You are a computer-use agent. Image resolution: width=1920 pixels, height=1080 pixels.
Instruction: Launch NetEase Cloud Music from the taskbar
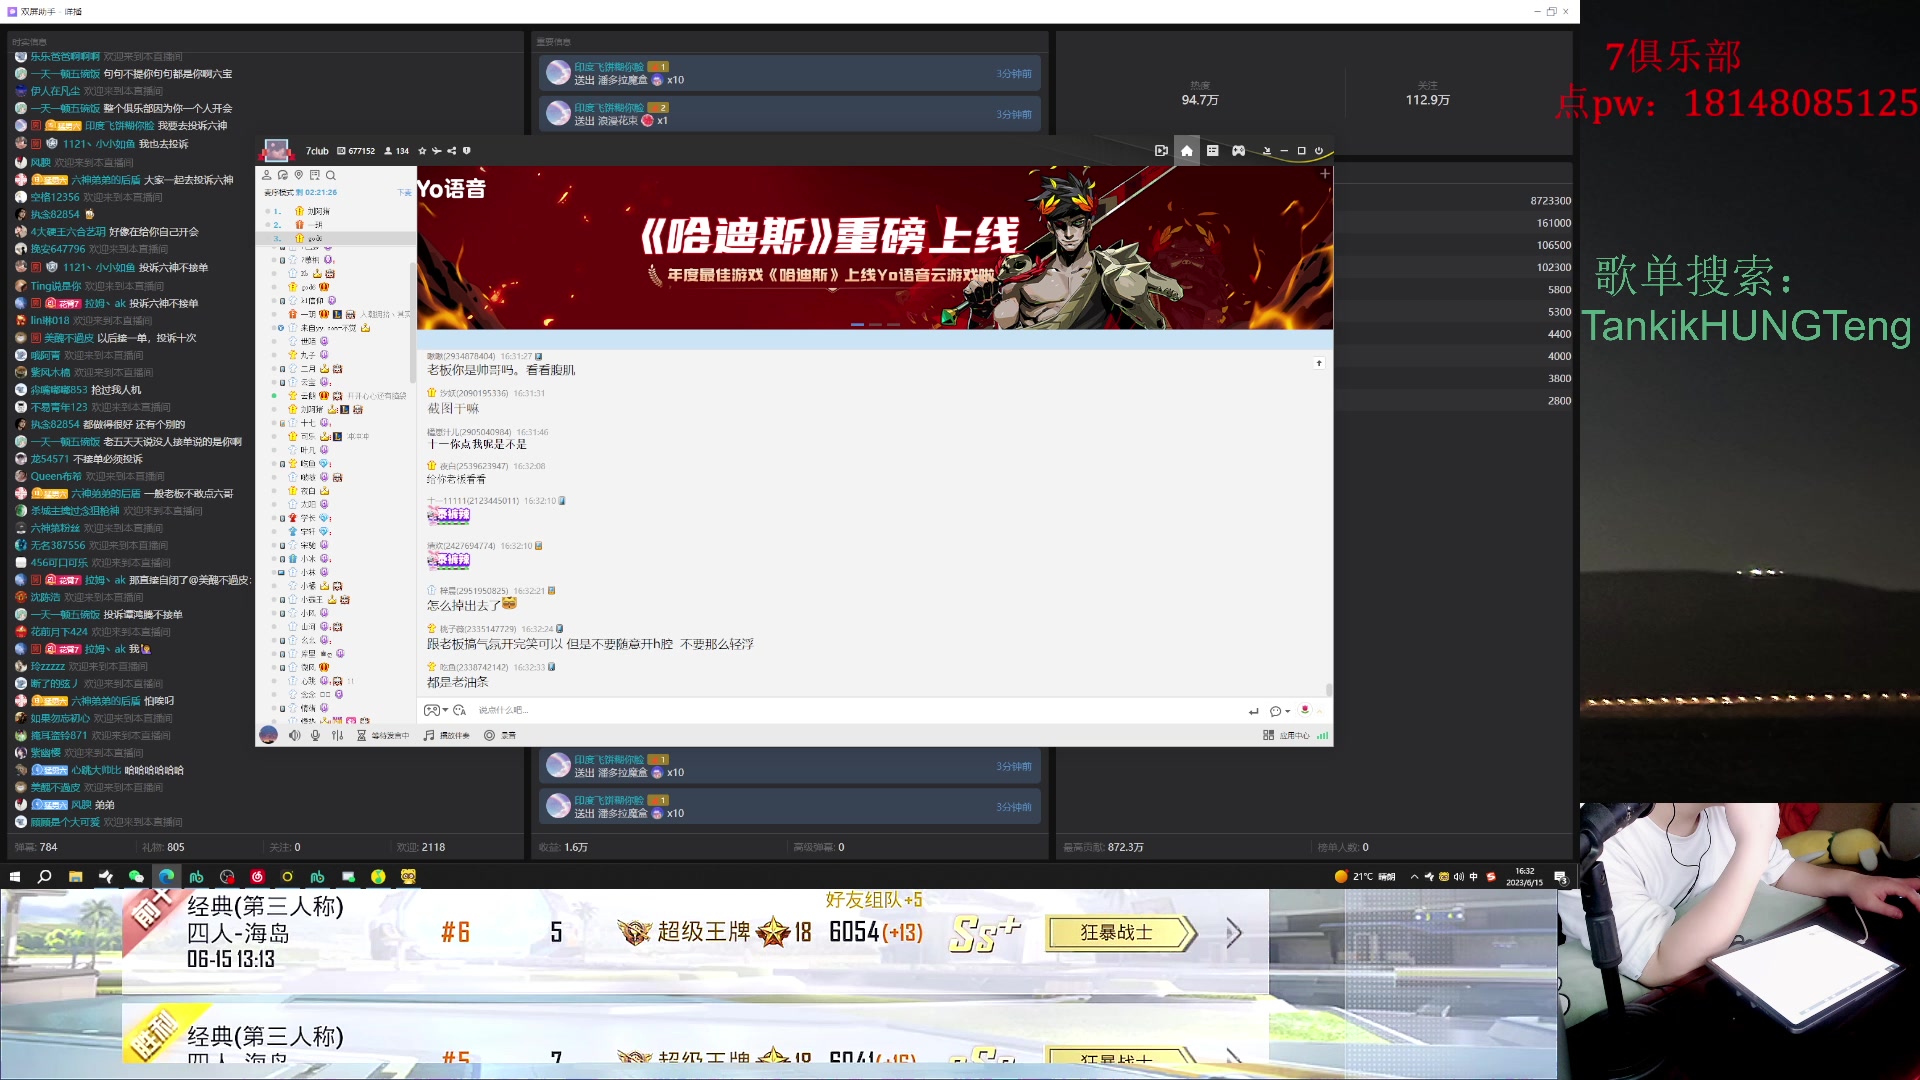click(x=257, y=876)
